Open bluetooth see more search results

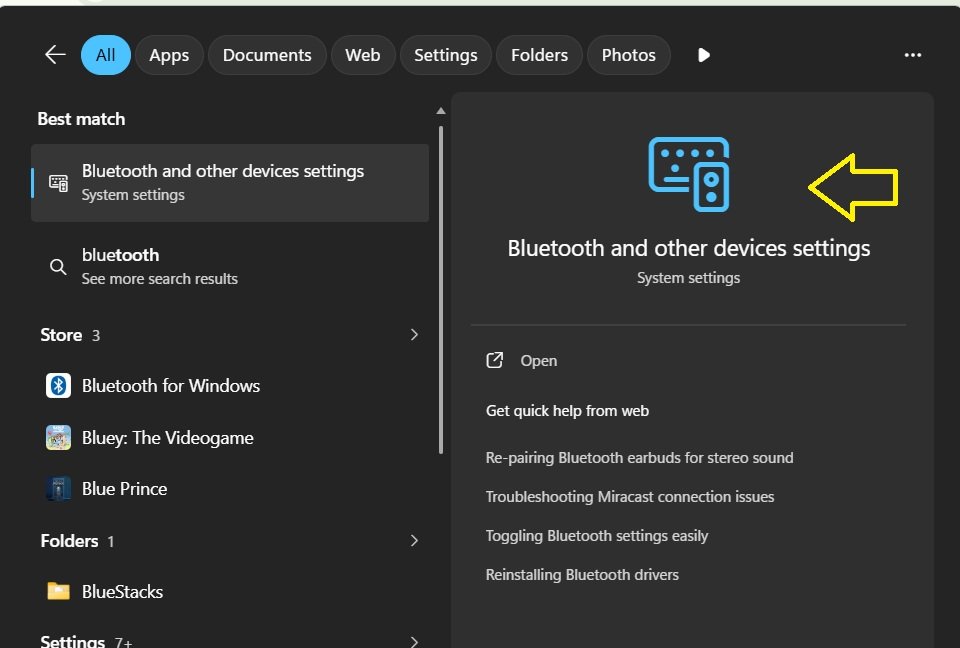tap(230, 266)
